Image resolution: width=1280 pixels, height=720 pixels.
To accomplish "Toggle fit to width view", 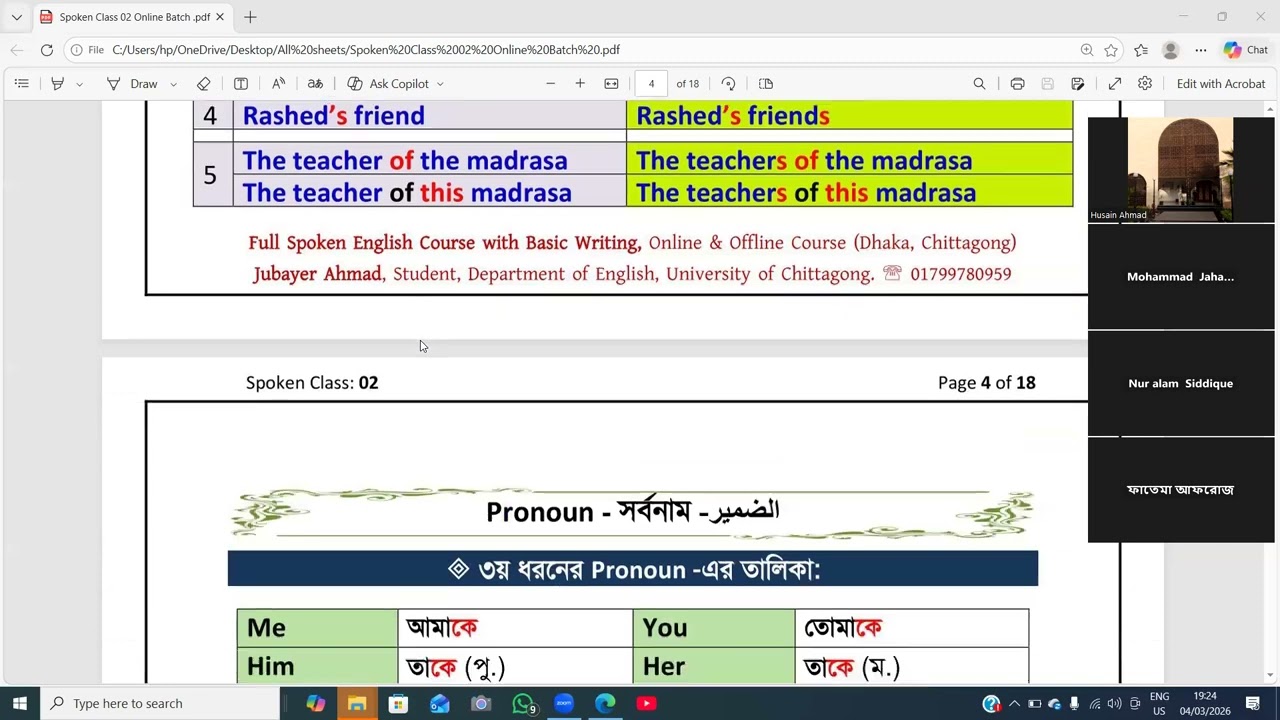I will click(x=612, y=84).
